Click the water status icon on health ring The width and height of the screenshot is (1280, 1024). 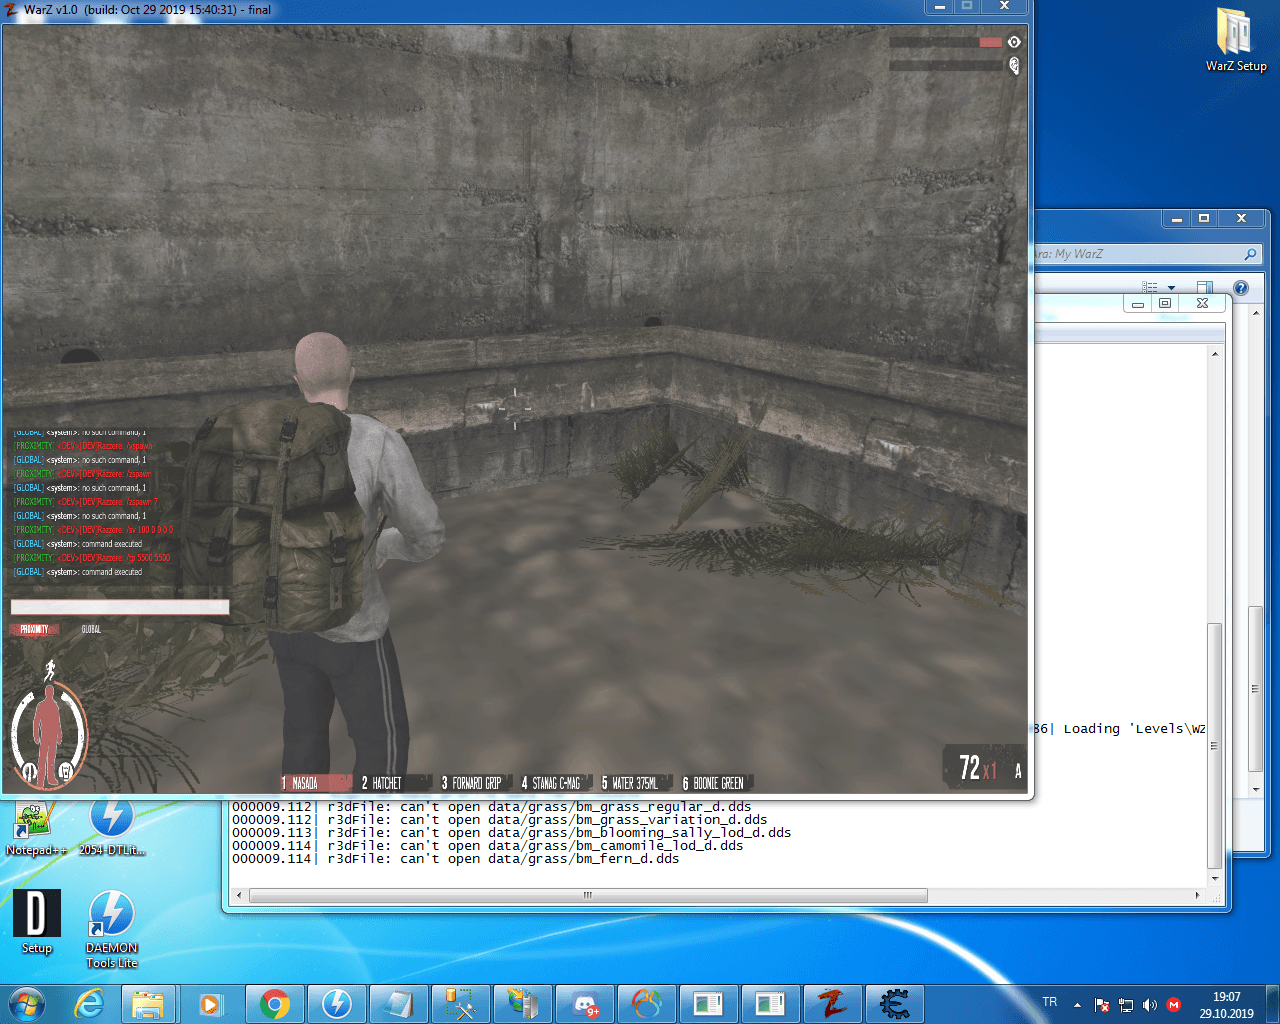pos(66,770)
